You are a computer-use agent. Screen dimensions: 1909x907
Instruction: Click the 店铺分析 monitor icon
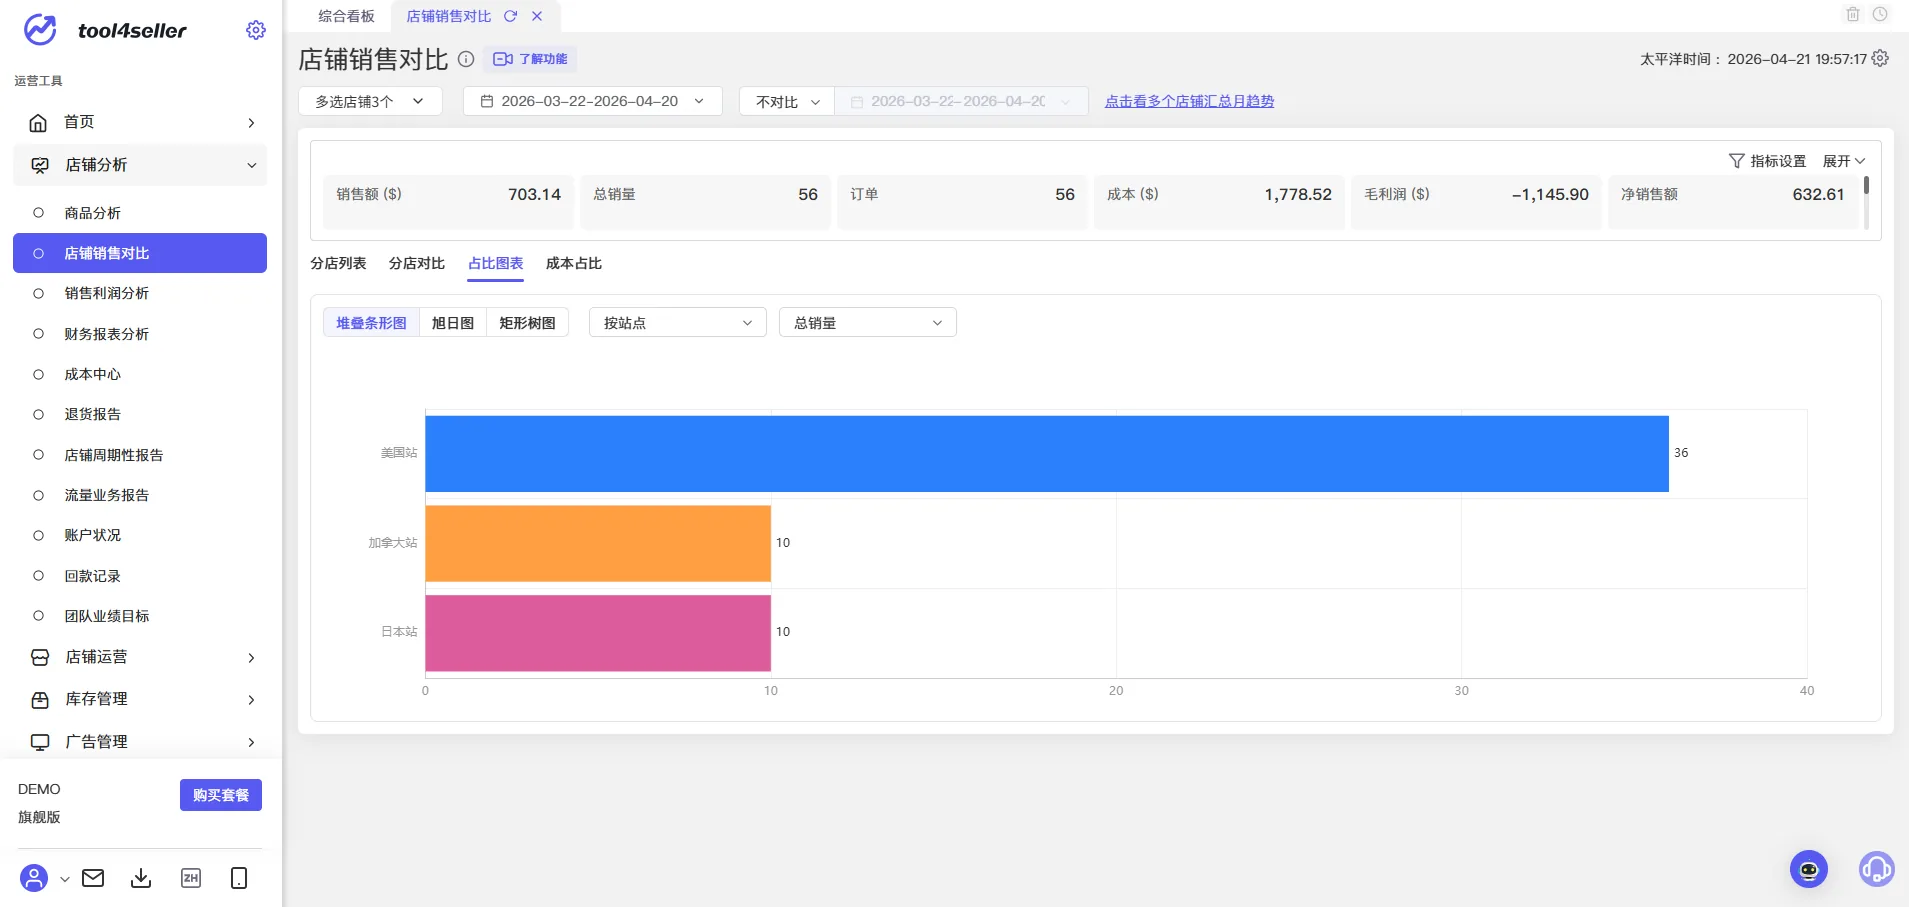tap(40, 165)
